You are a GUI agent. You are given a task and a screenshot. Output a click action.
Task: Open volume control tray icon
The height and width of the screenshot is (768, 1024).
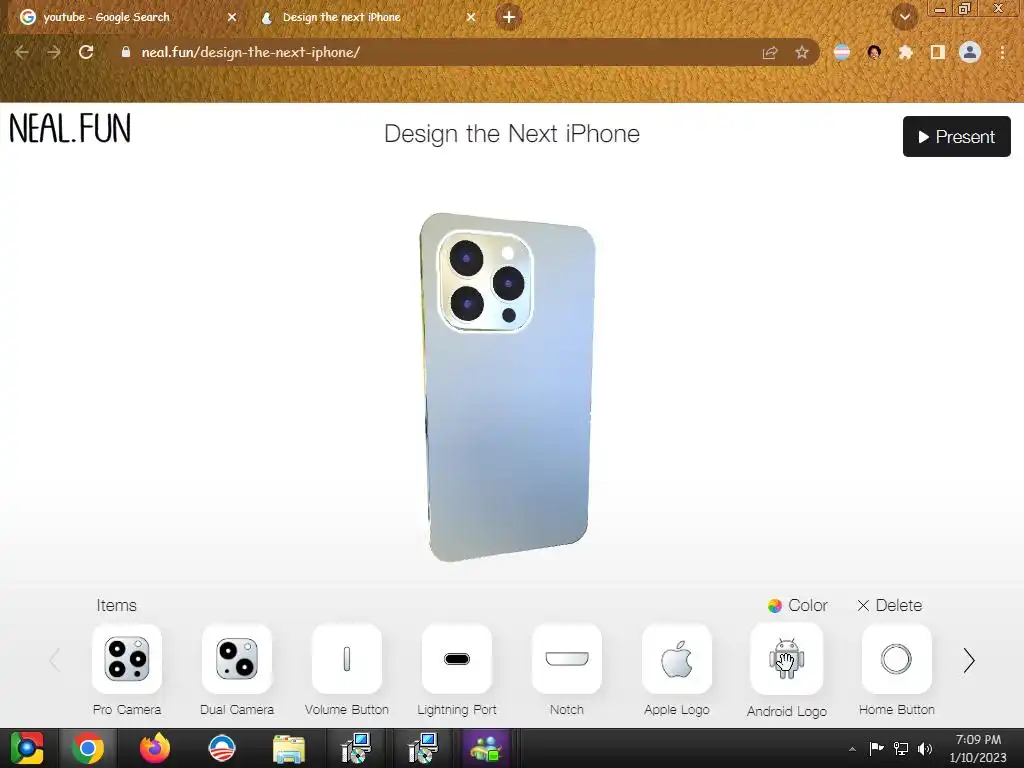[925, 748]
